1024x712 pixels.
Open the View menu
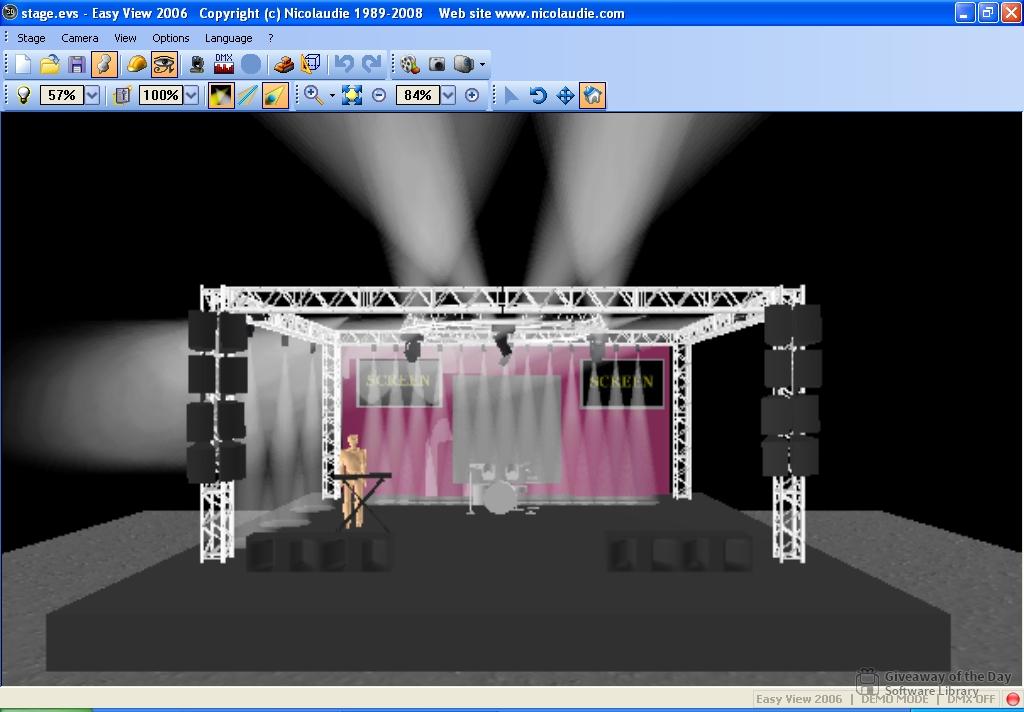click(125, 38)
